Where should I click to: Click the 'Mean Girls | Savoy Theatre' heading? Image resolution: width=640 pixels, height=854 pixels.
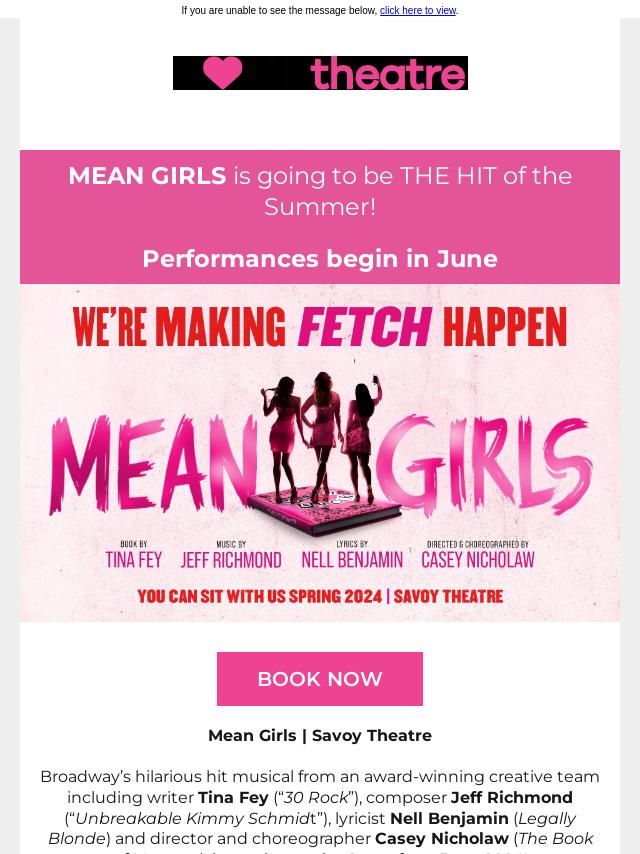320,735
